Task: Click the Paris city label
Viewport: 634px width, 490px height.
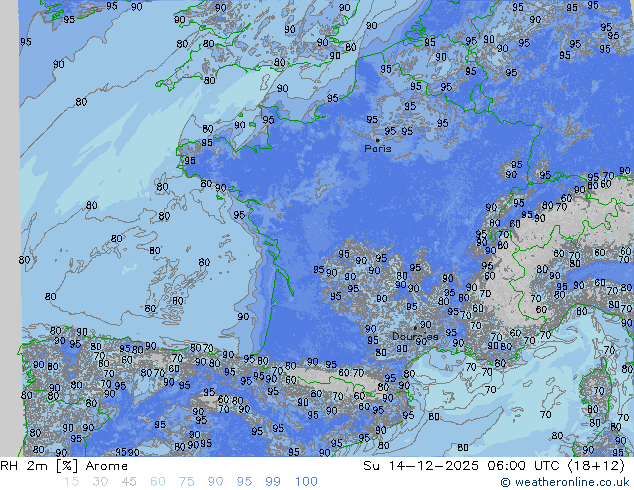Action: click(x=378, y=149)
